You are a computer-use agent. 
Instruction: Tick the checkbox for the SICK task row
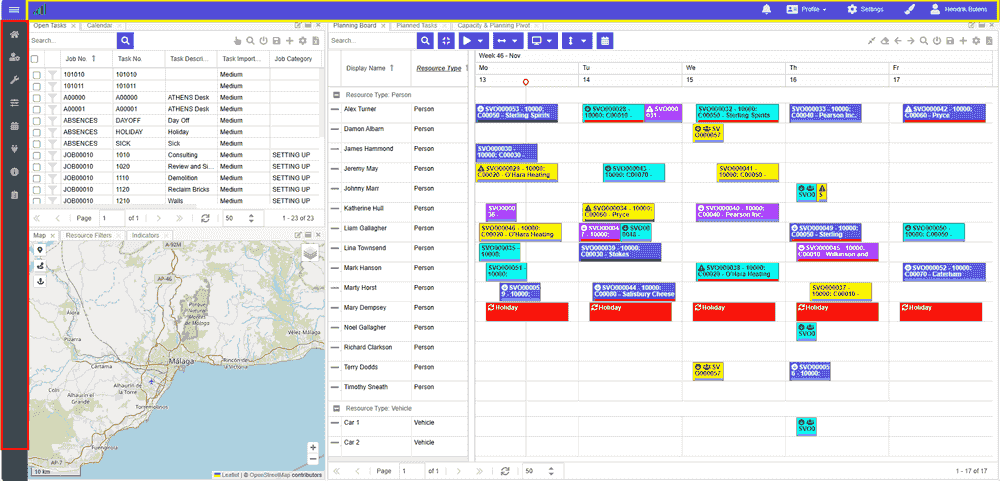(x=37, y=144)
